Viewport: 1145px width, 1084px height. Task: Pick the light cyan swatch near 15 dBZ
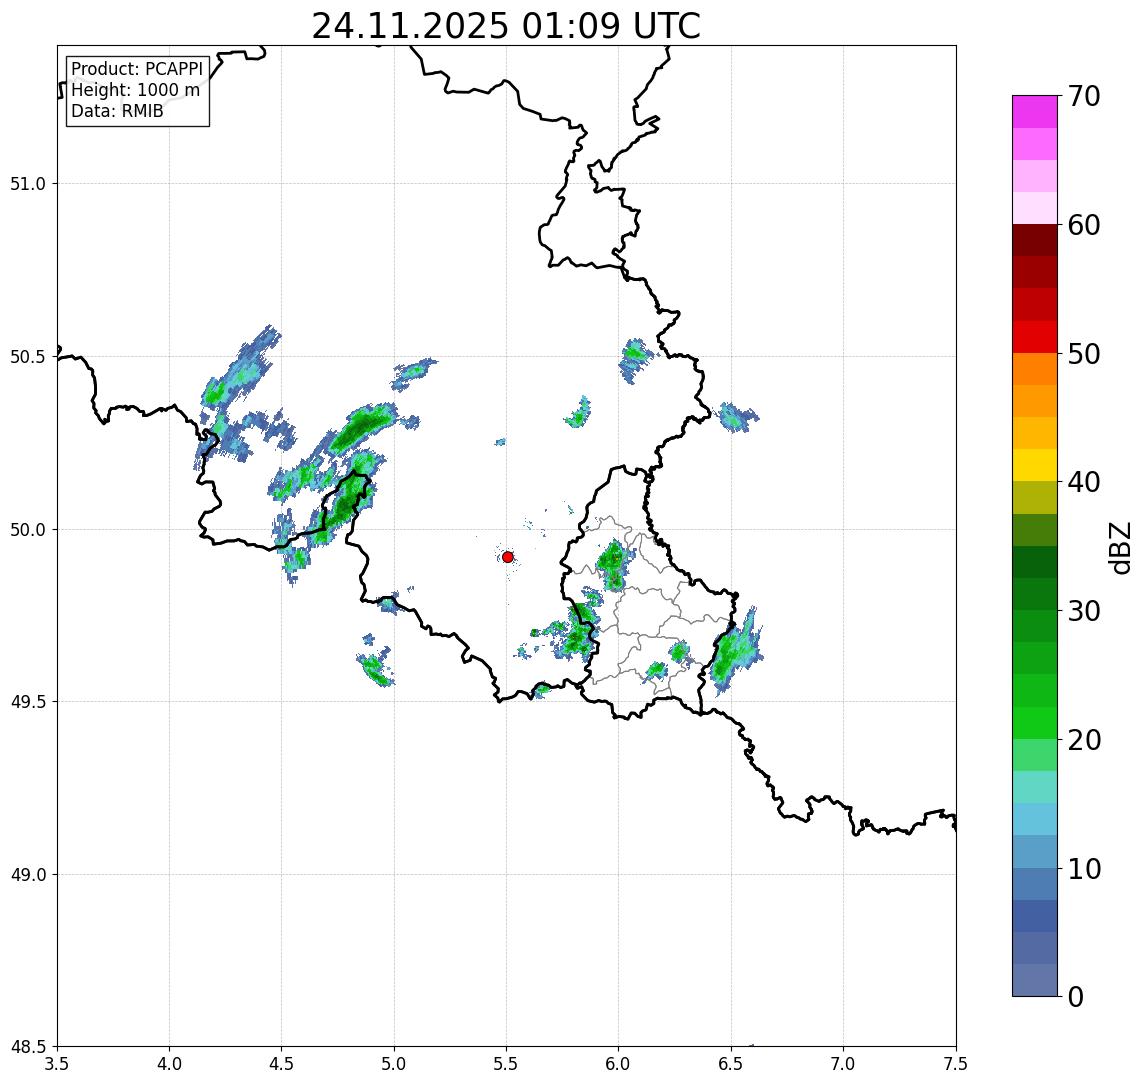[x=1035, y=820]
